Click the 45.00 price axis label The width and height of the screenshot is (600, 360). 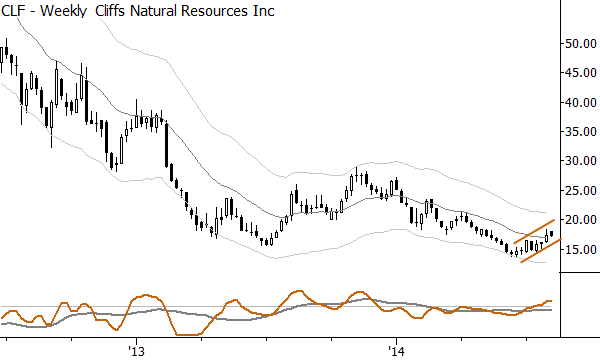coord(581,73)
